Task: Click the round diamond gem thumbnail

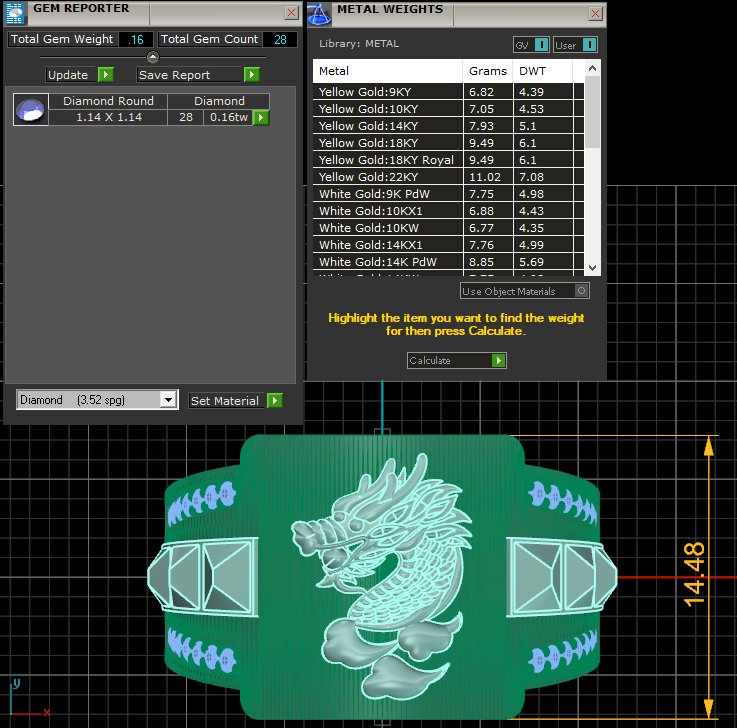Action: 31,109
